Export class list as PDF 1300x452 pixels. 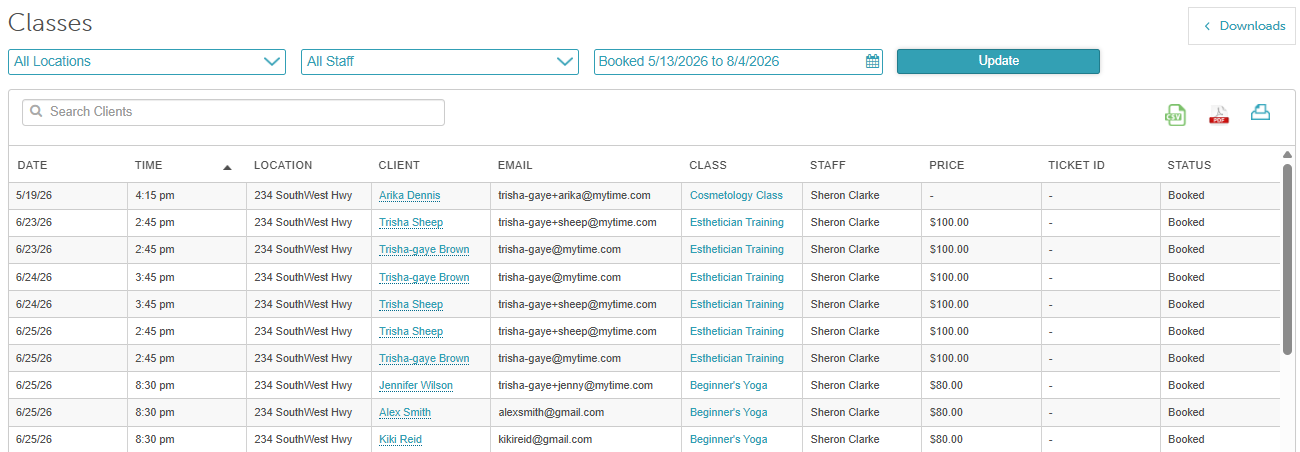coord(1219,114)
